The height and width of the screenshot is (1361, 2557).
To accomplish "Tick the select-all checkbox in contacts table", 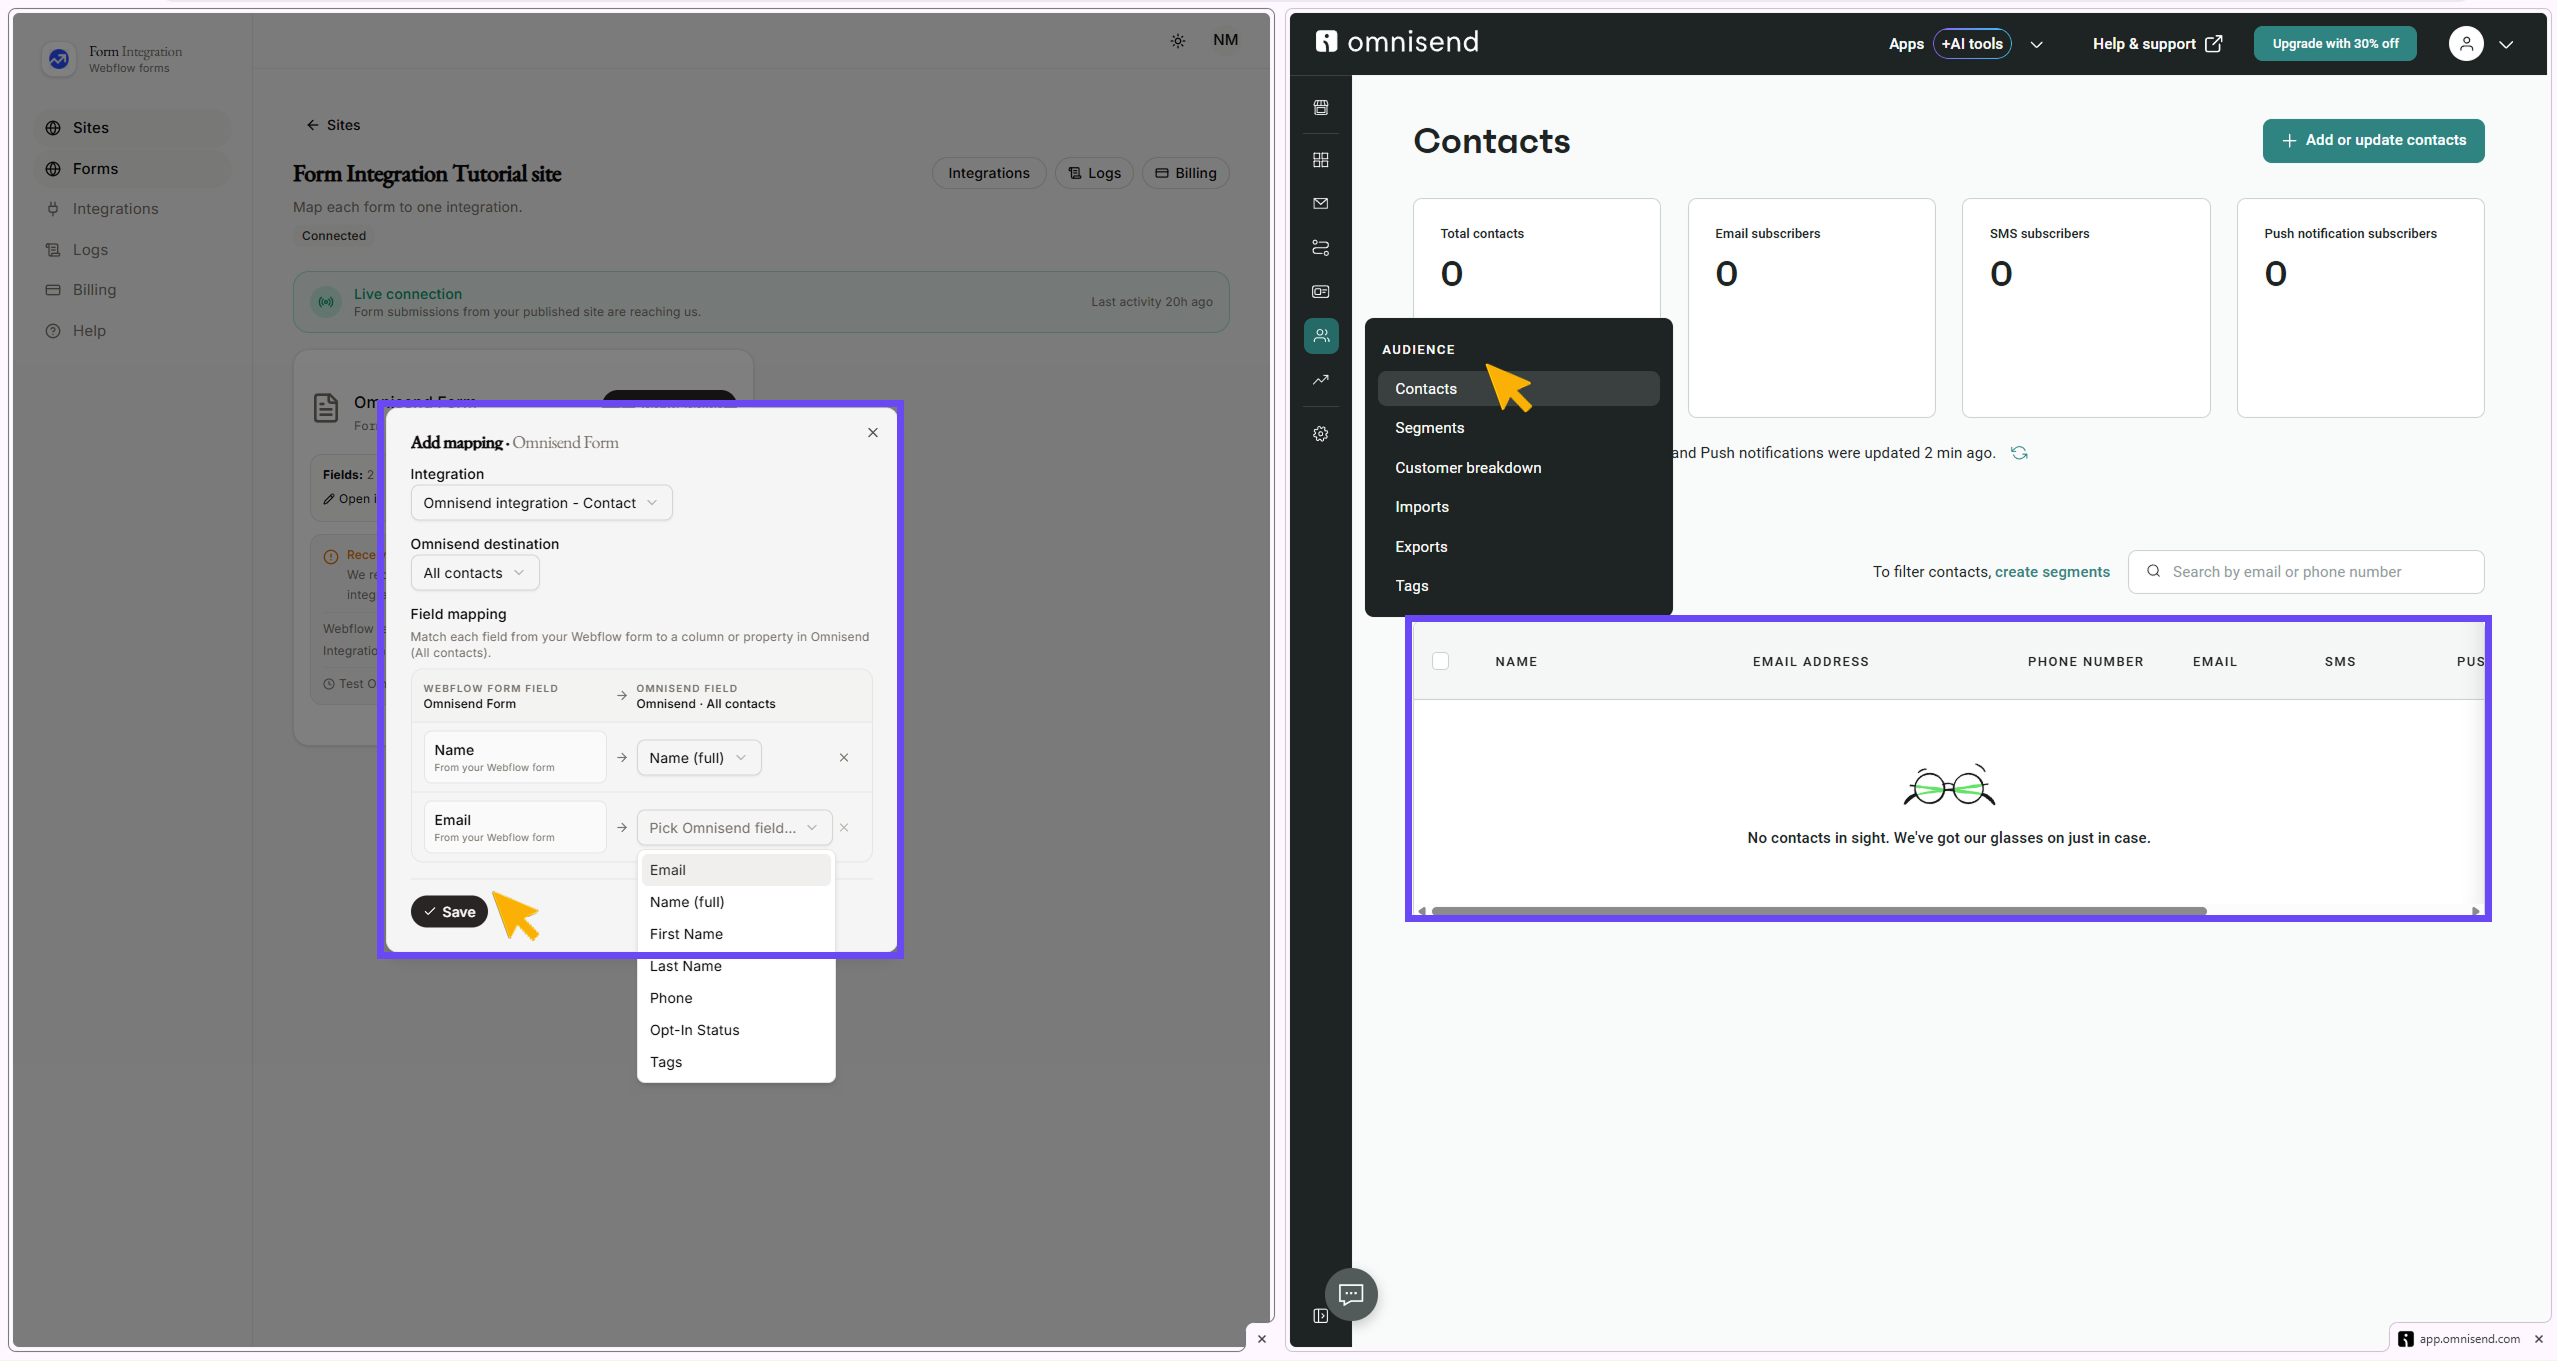I will 1440,661.
